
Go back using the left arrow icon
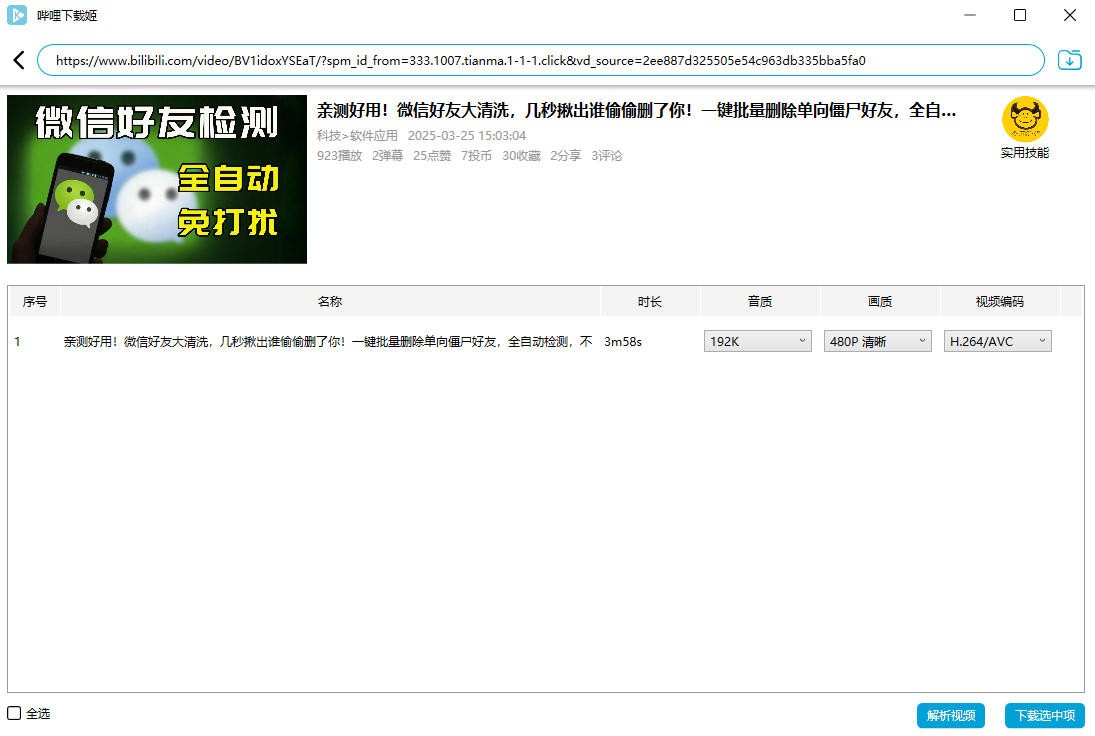pyautogui.click(x=19, y=60)
